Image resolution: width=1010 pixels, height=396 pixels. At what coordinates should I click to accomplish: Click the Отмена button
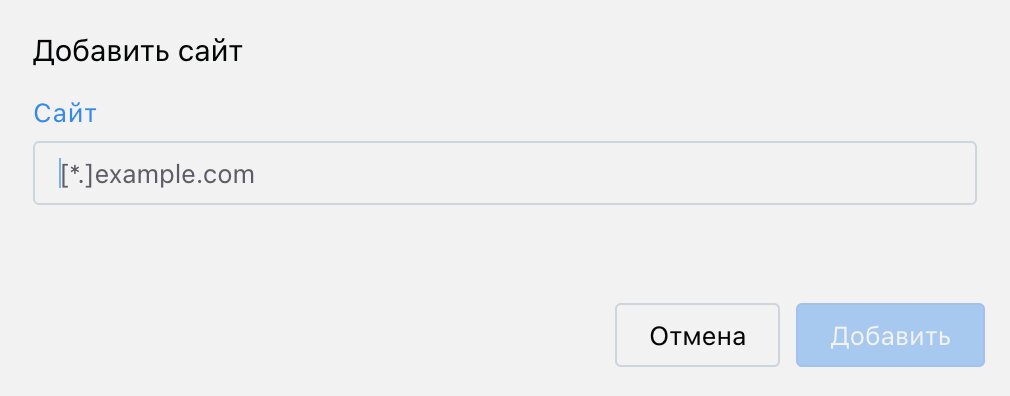pyautogui.click(x=697, y=335)
